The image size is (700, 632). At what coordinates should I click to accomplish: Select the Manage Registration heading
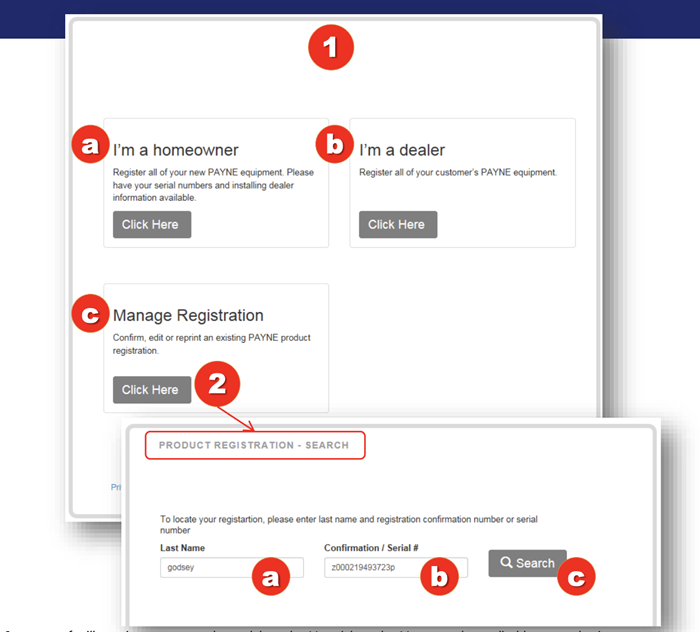coord(188,315)
